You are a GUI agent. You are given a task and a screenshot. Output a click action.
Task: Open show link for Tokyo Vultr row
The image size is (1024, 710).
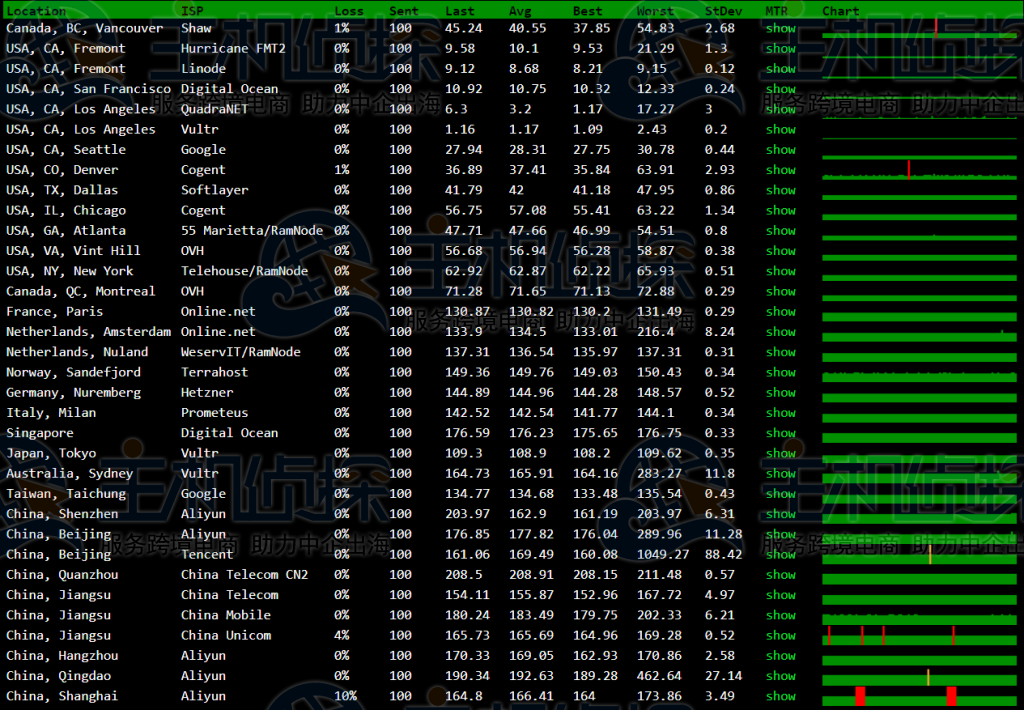[780, 453]
